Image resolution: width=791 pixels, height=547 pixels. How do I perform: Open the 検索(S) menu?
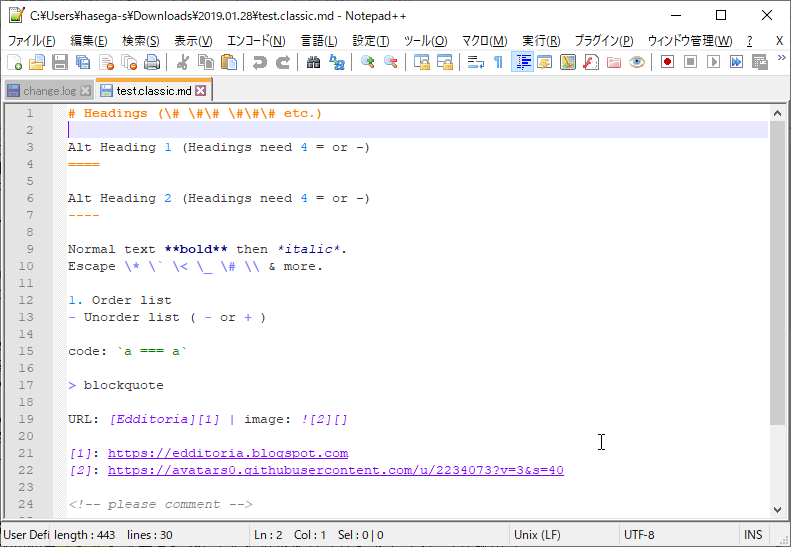coord(141,41)
